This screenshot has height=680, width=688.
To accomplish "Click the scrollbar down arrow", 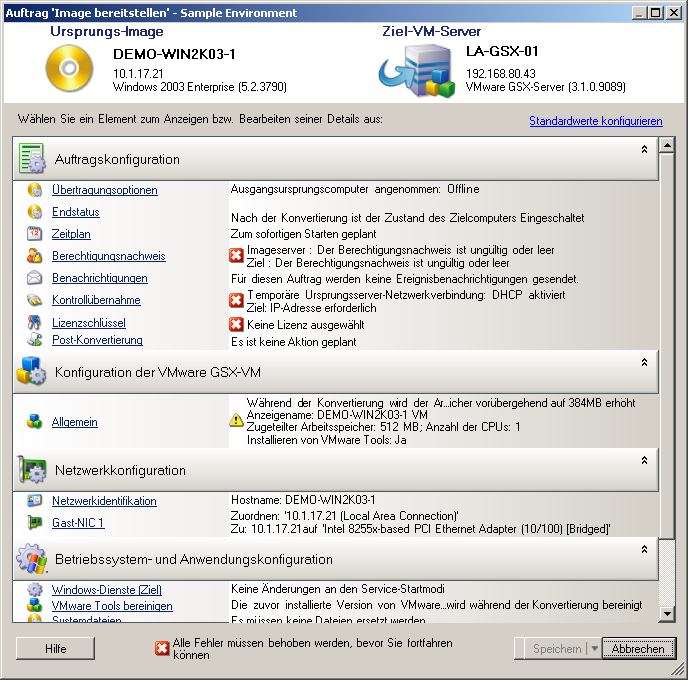I will point(667,614).
